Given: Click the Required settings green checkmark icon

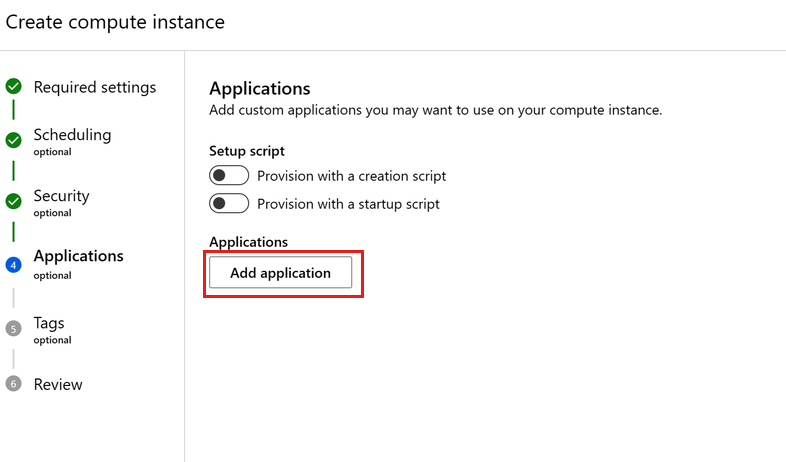Looking at the screenshot, I should (13, 87).
